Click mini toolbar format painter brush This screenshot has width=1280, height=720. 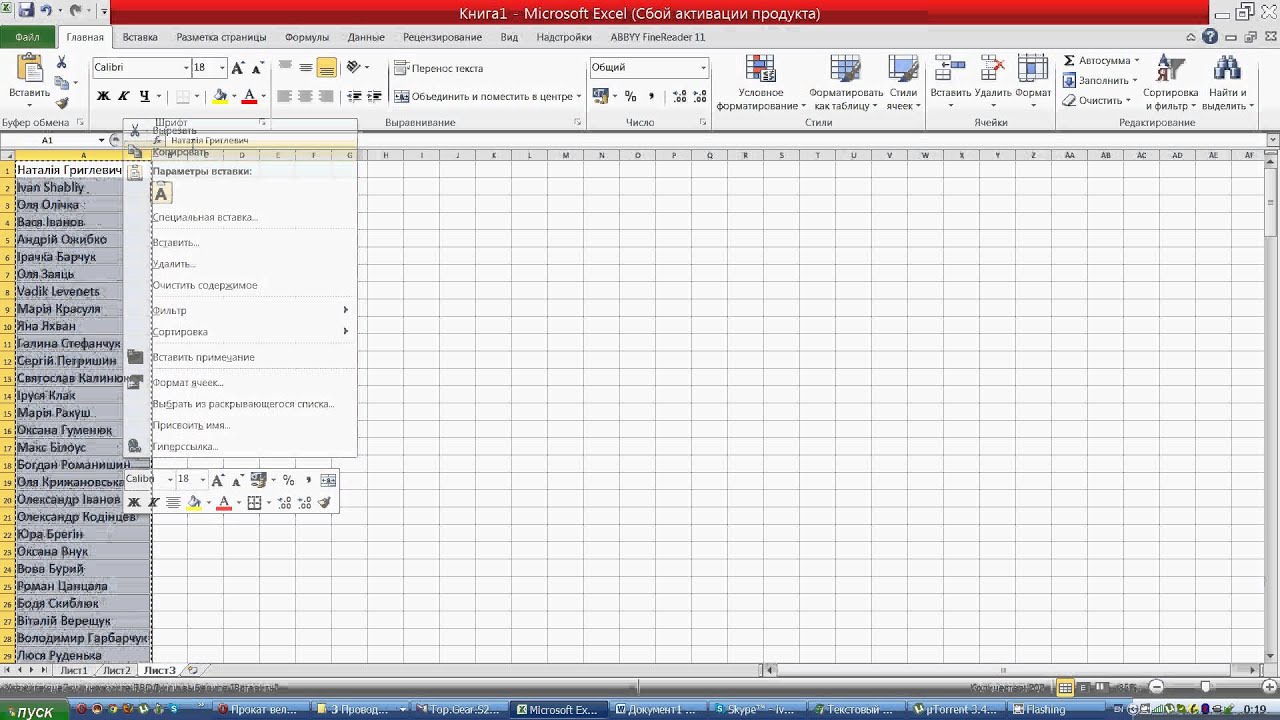[324, 502]
